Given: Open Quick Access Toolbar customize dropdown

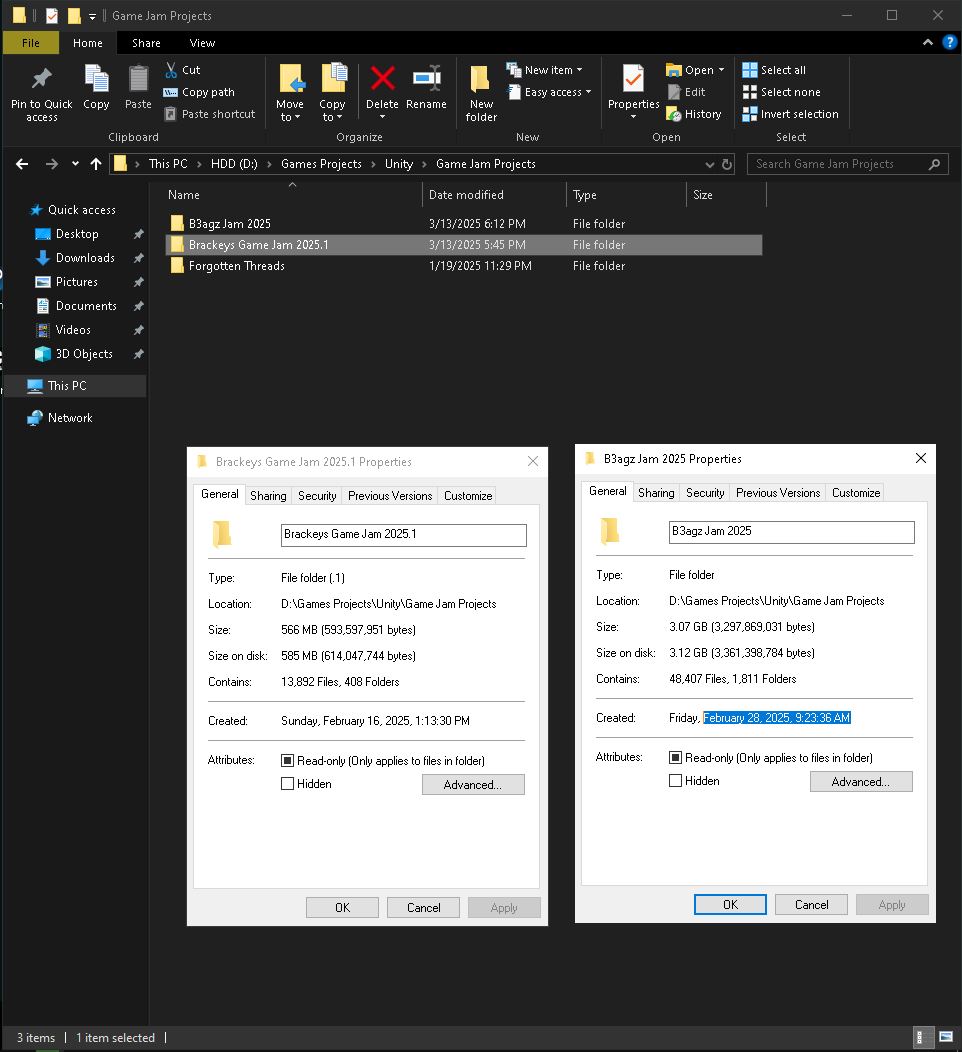Looking at the screenshot, I should tap(92, 16).
